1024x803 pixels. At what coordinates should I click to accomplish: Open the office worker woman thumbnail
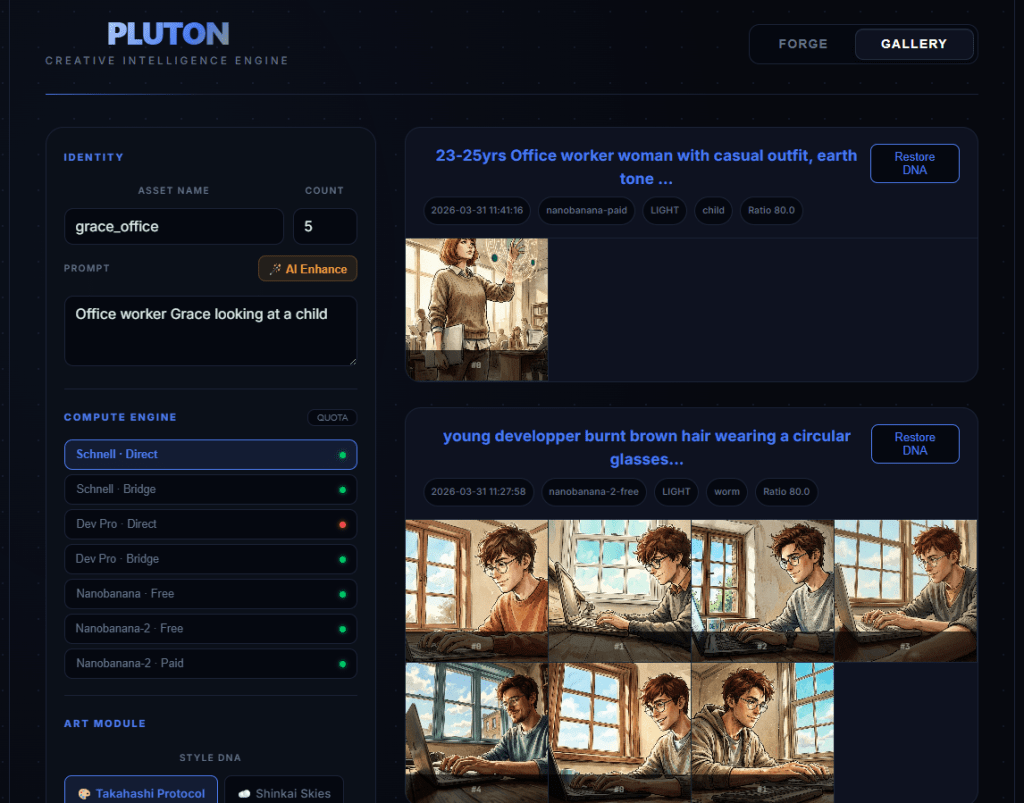click(x=476, y=309)
